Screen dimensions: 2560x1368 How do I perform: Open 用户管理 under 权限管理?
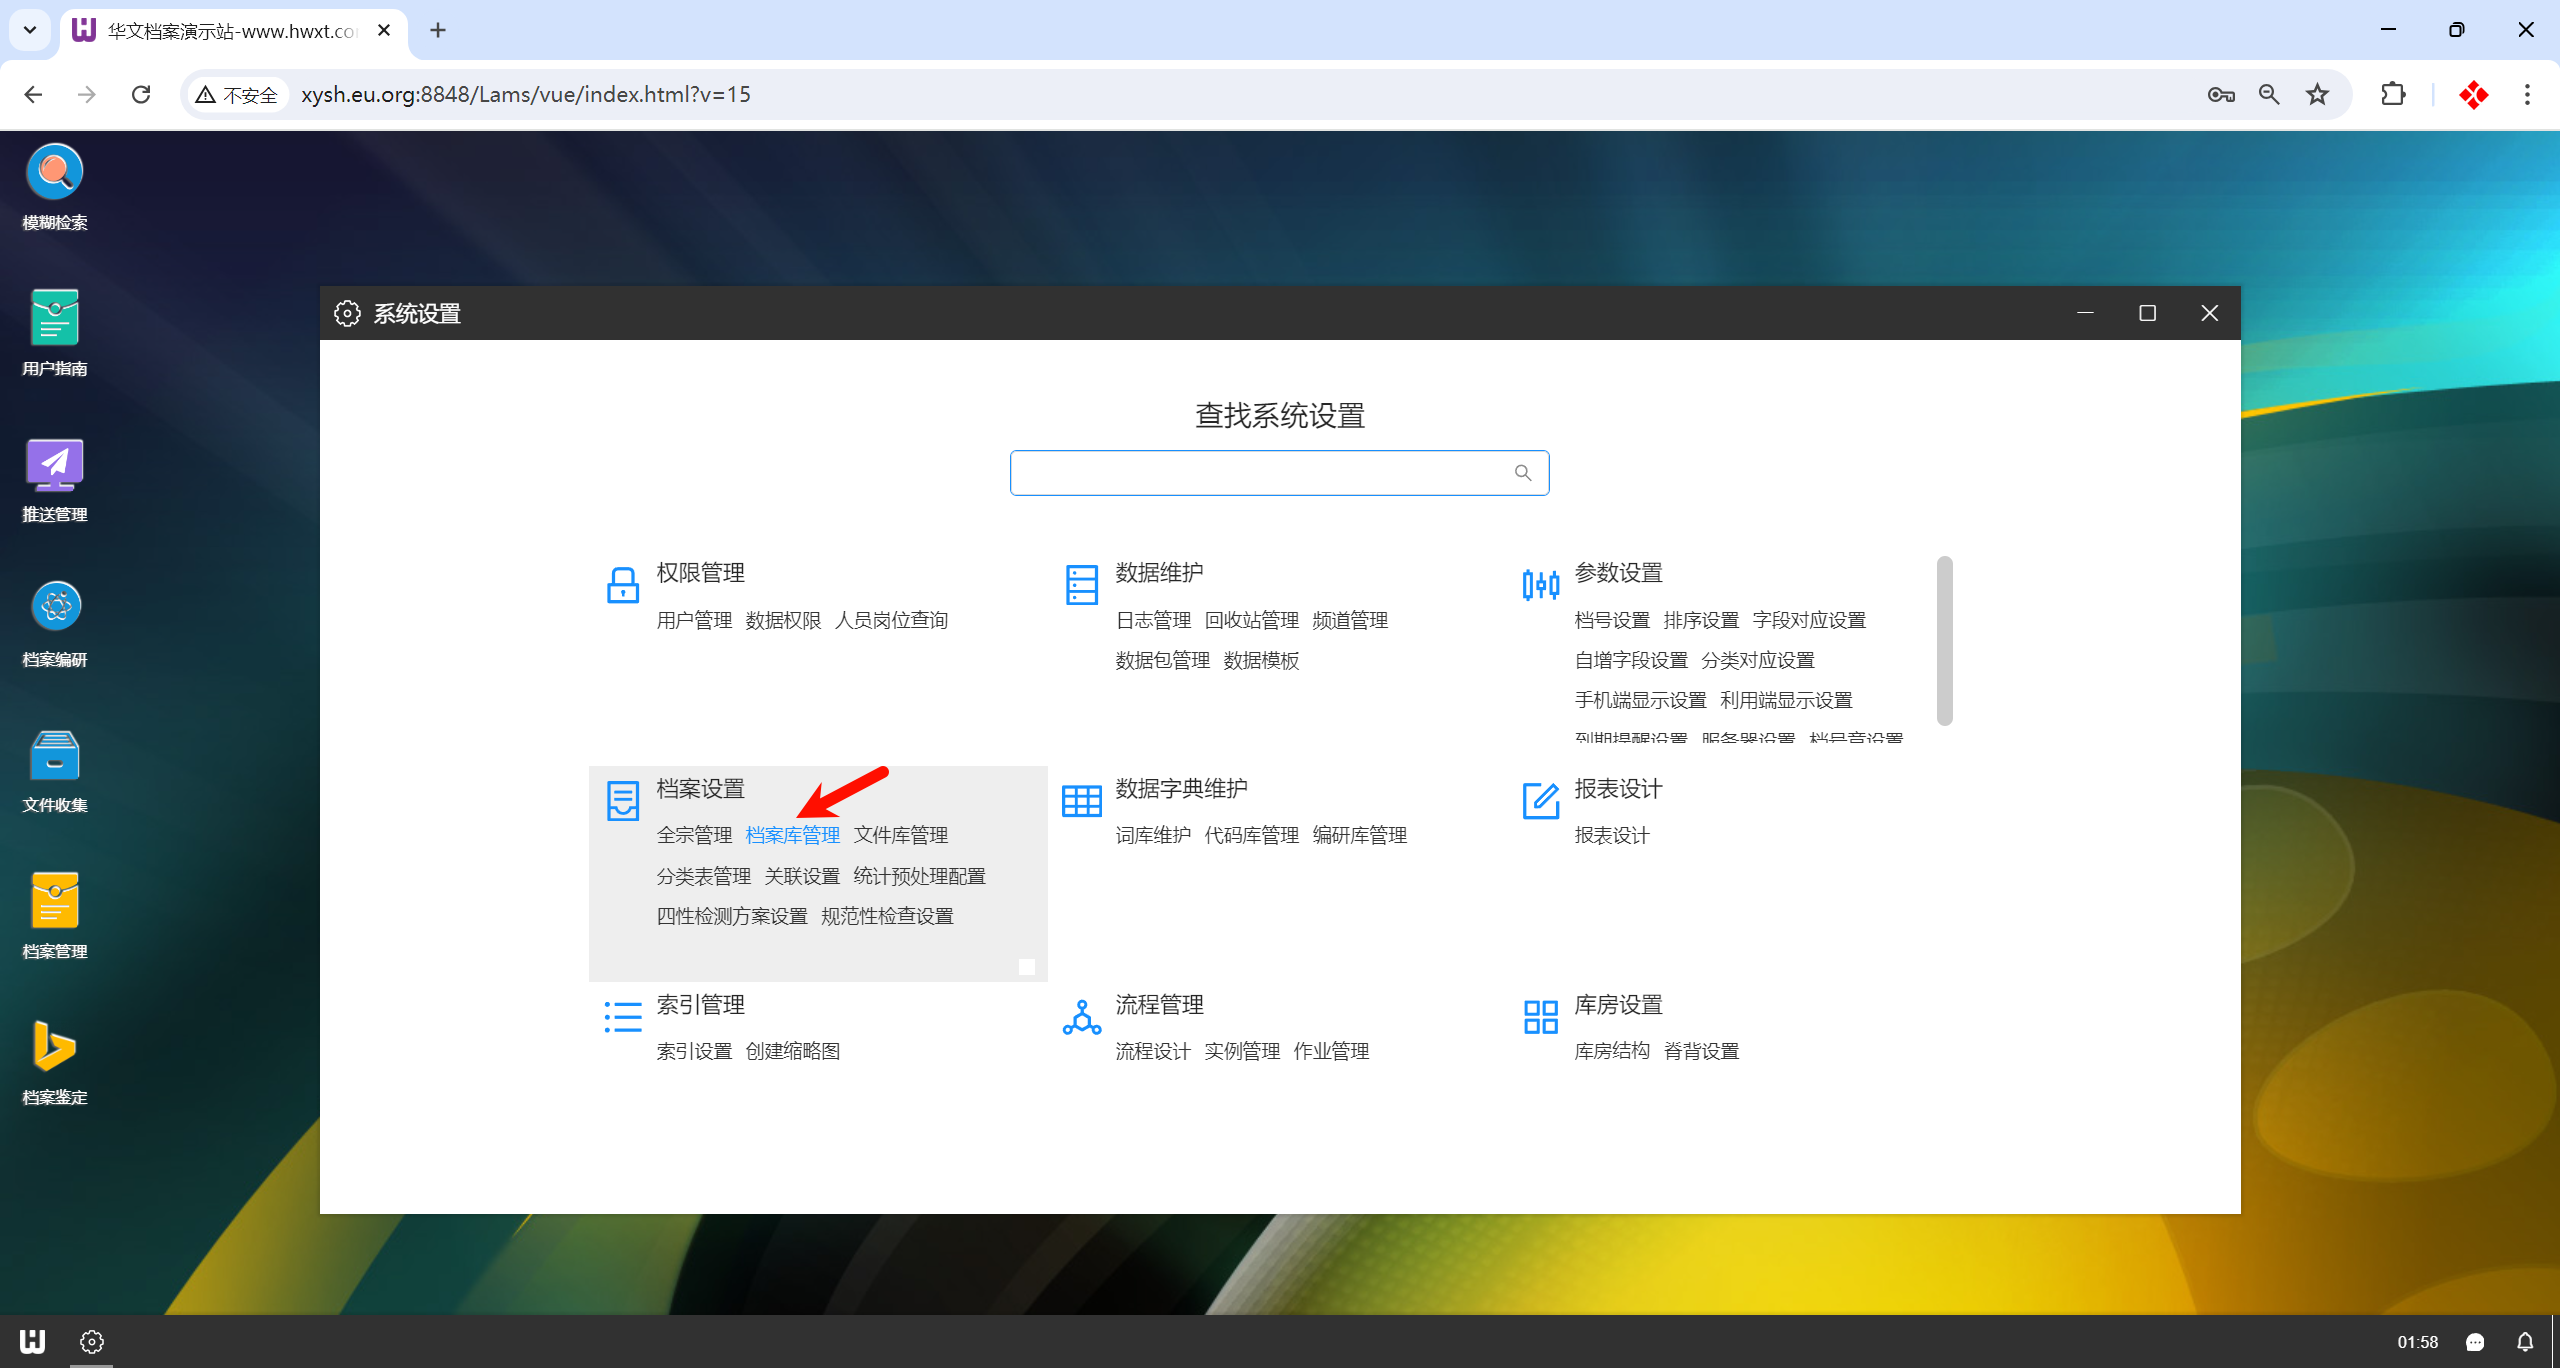point(694,620)
